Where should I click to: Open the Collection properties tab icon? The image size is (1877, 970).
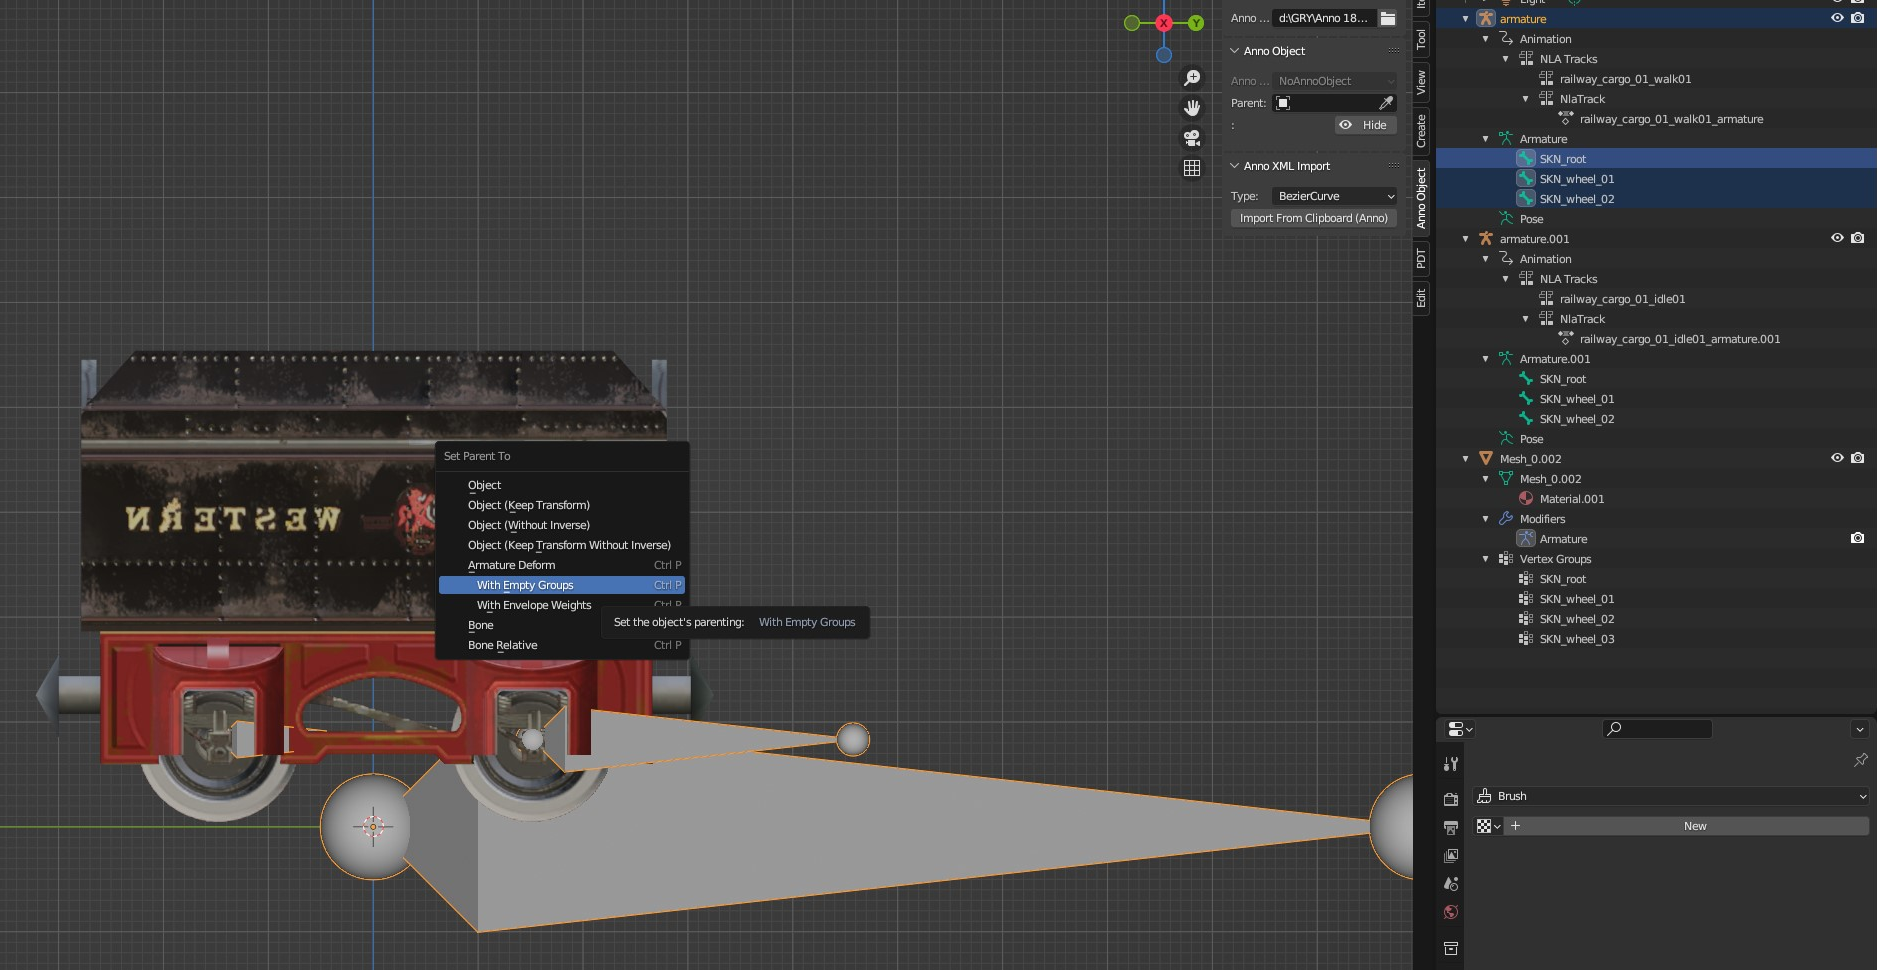(x=1451, y=948)
